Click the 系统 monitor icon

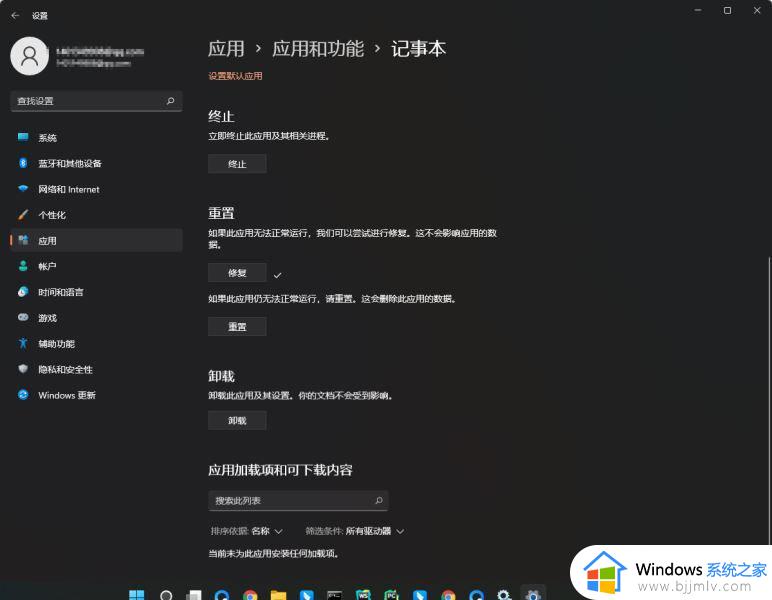pos(23,137)
